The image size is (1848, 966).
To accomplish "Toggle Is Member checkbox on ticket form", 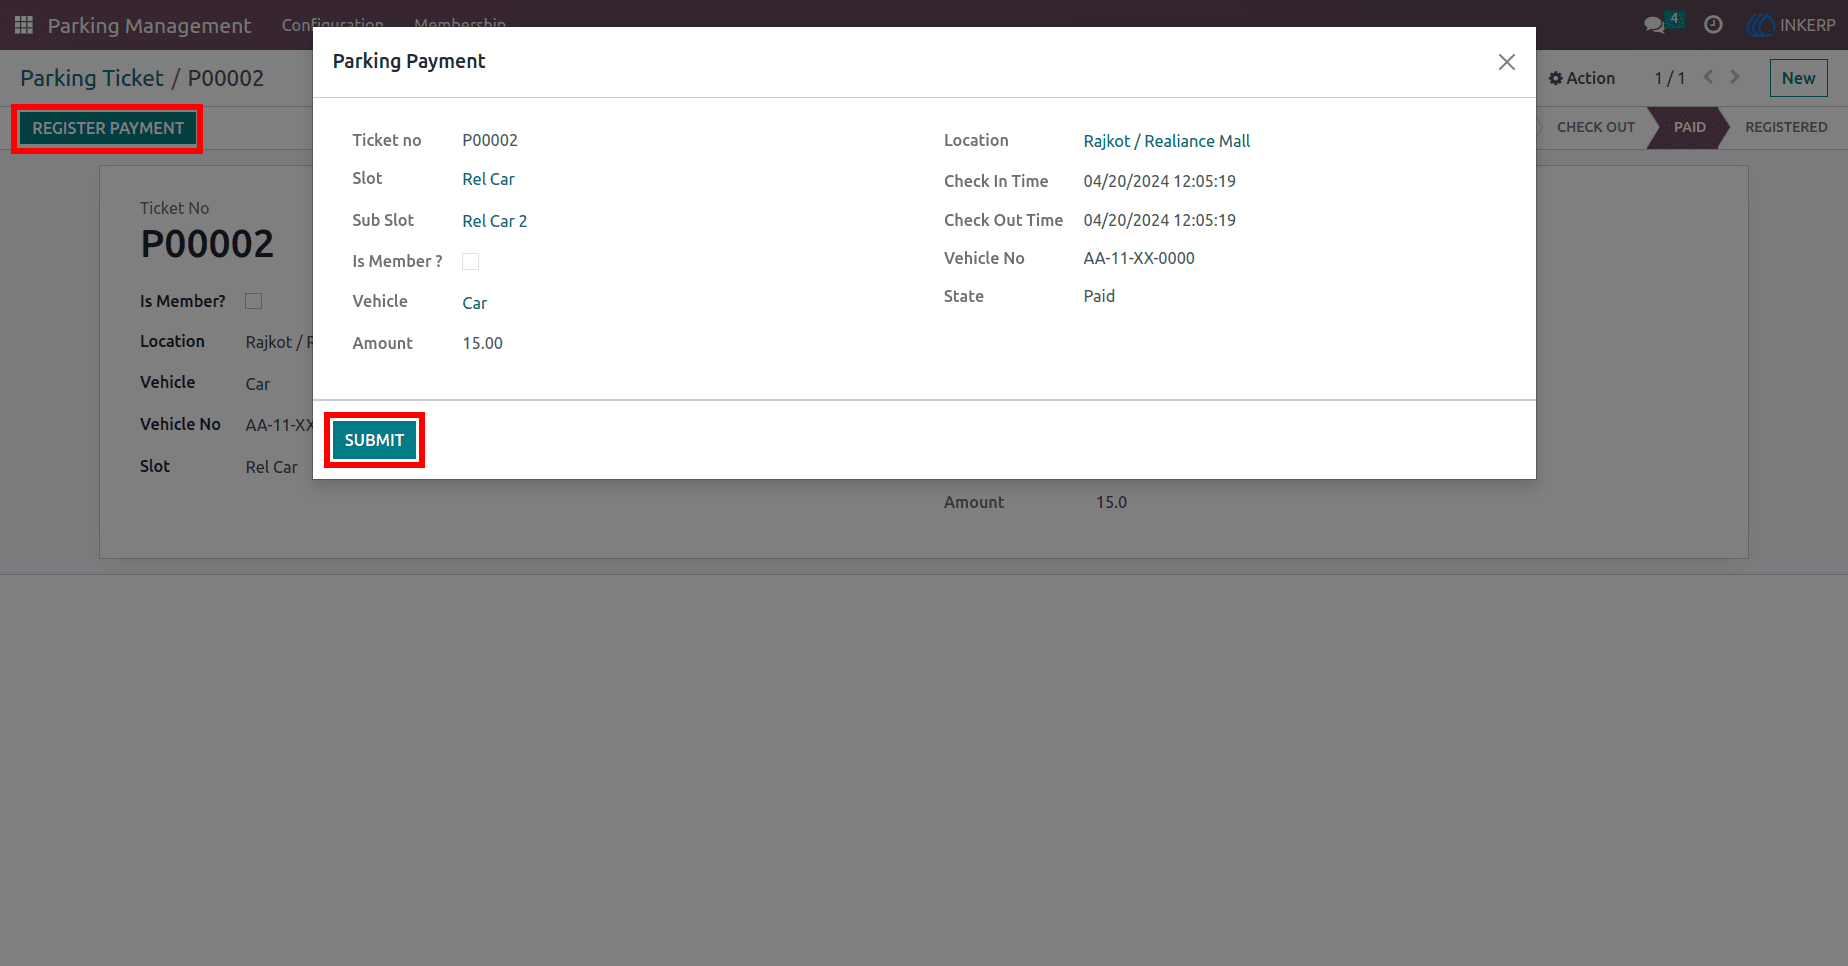I will pos(254,301).
